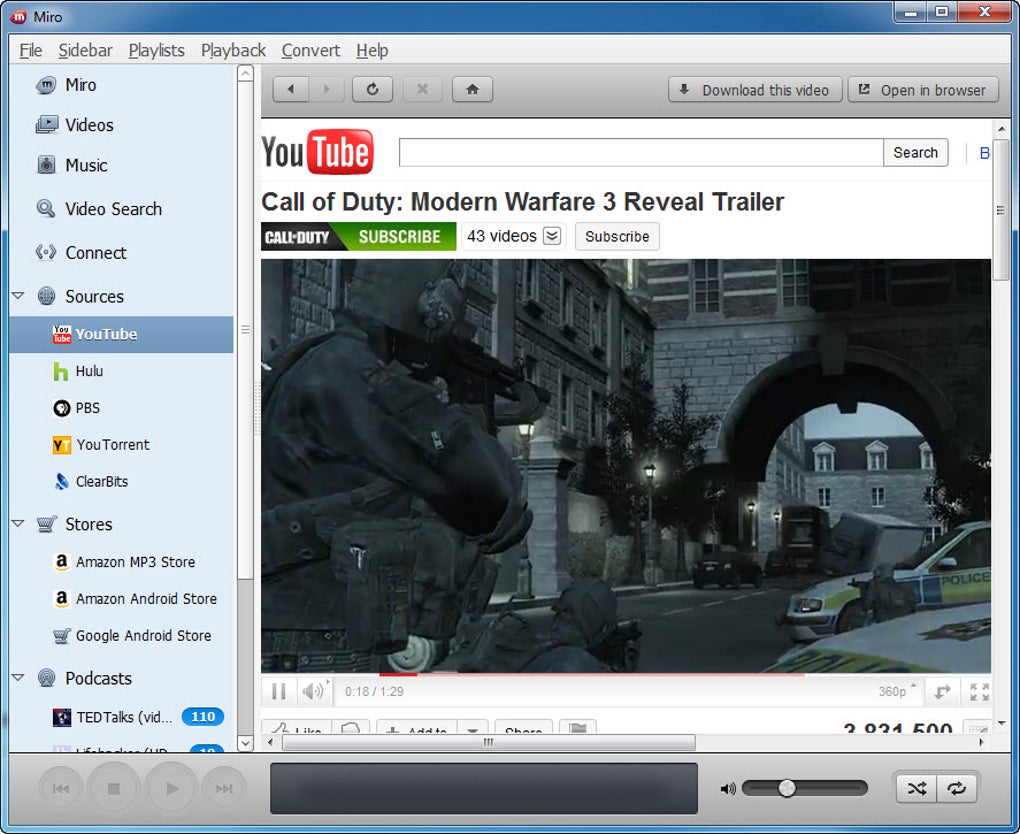Image resolution: width=1020 pixels, height=834 pixels.
Task: Click the sidebar scroll down arrow
Action: point(245,742)
